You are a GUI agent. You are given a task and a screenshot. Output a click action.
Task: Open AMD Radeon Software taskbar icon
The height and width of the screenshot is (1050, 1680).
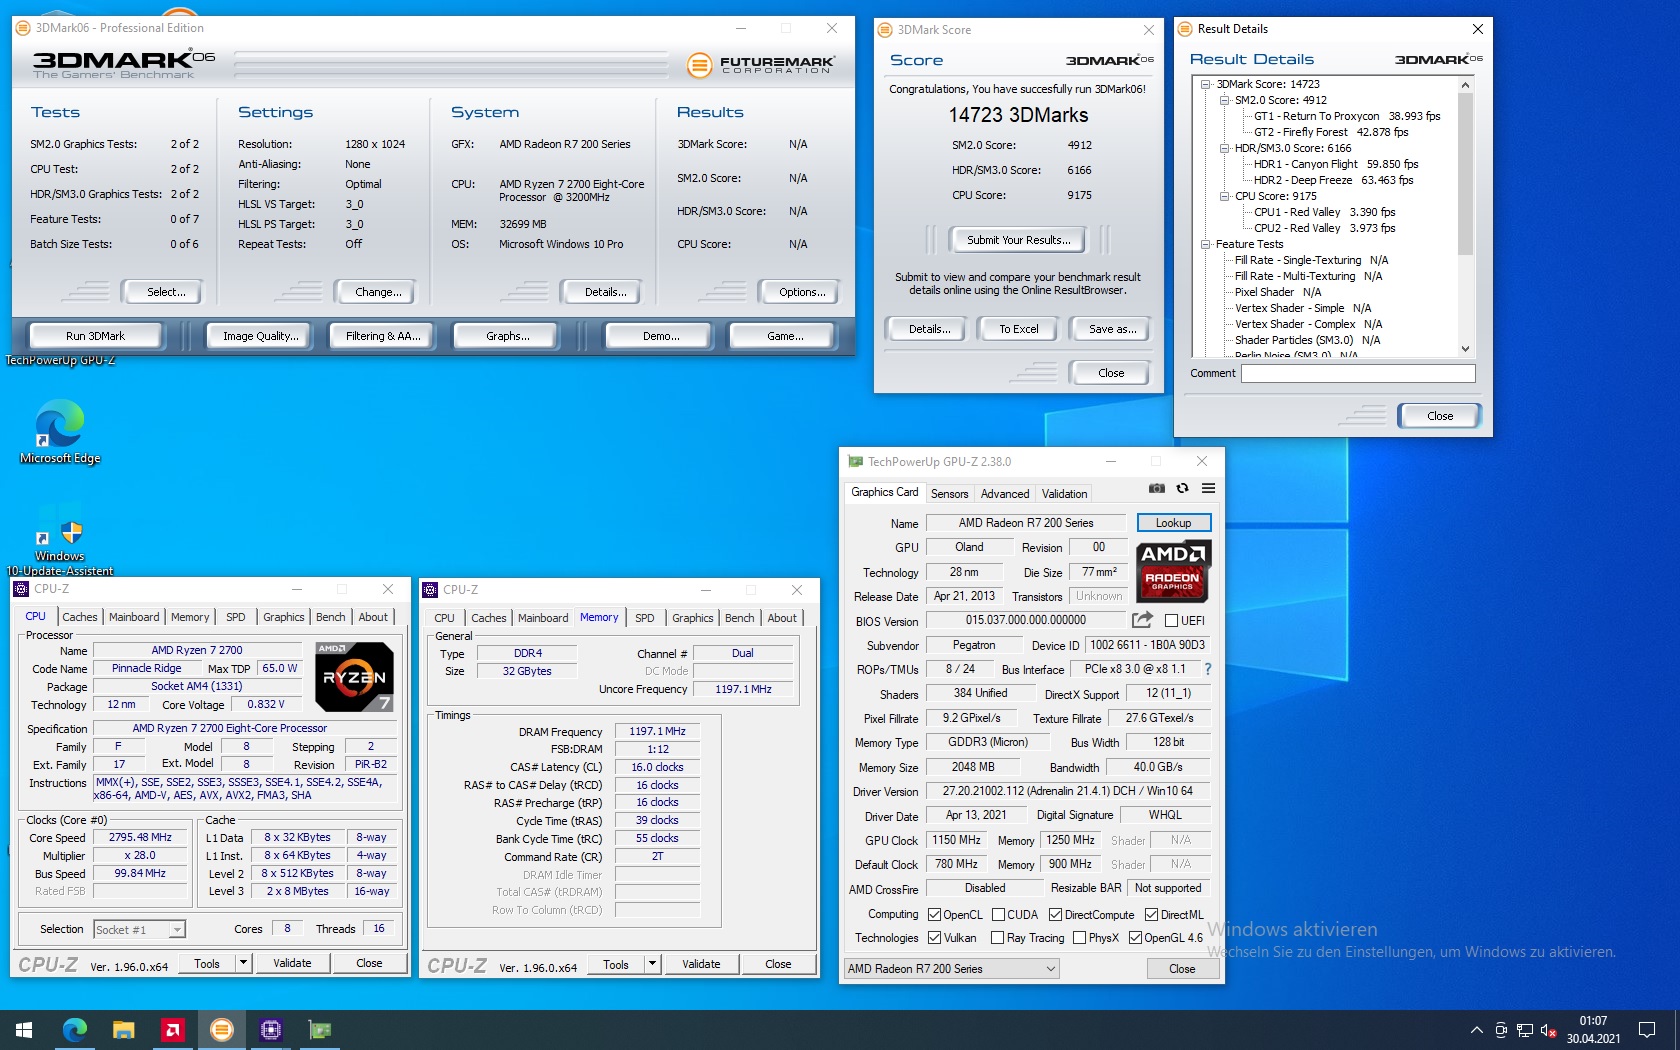(x=172, y=1030)
